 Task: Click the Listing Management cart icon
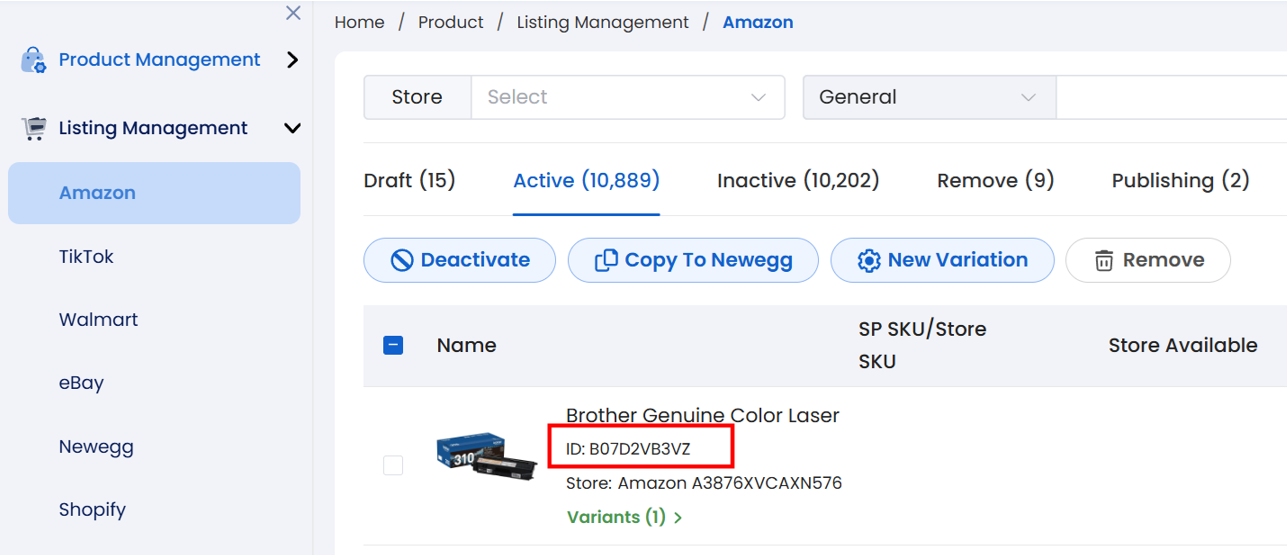click(x=33, y=128)
